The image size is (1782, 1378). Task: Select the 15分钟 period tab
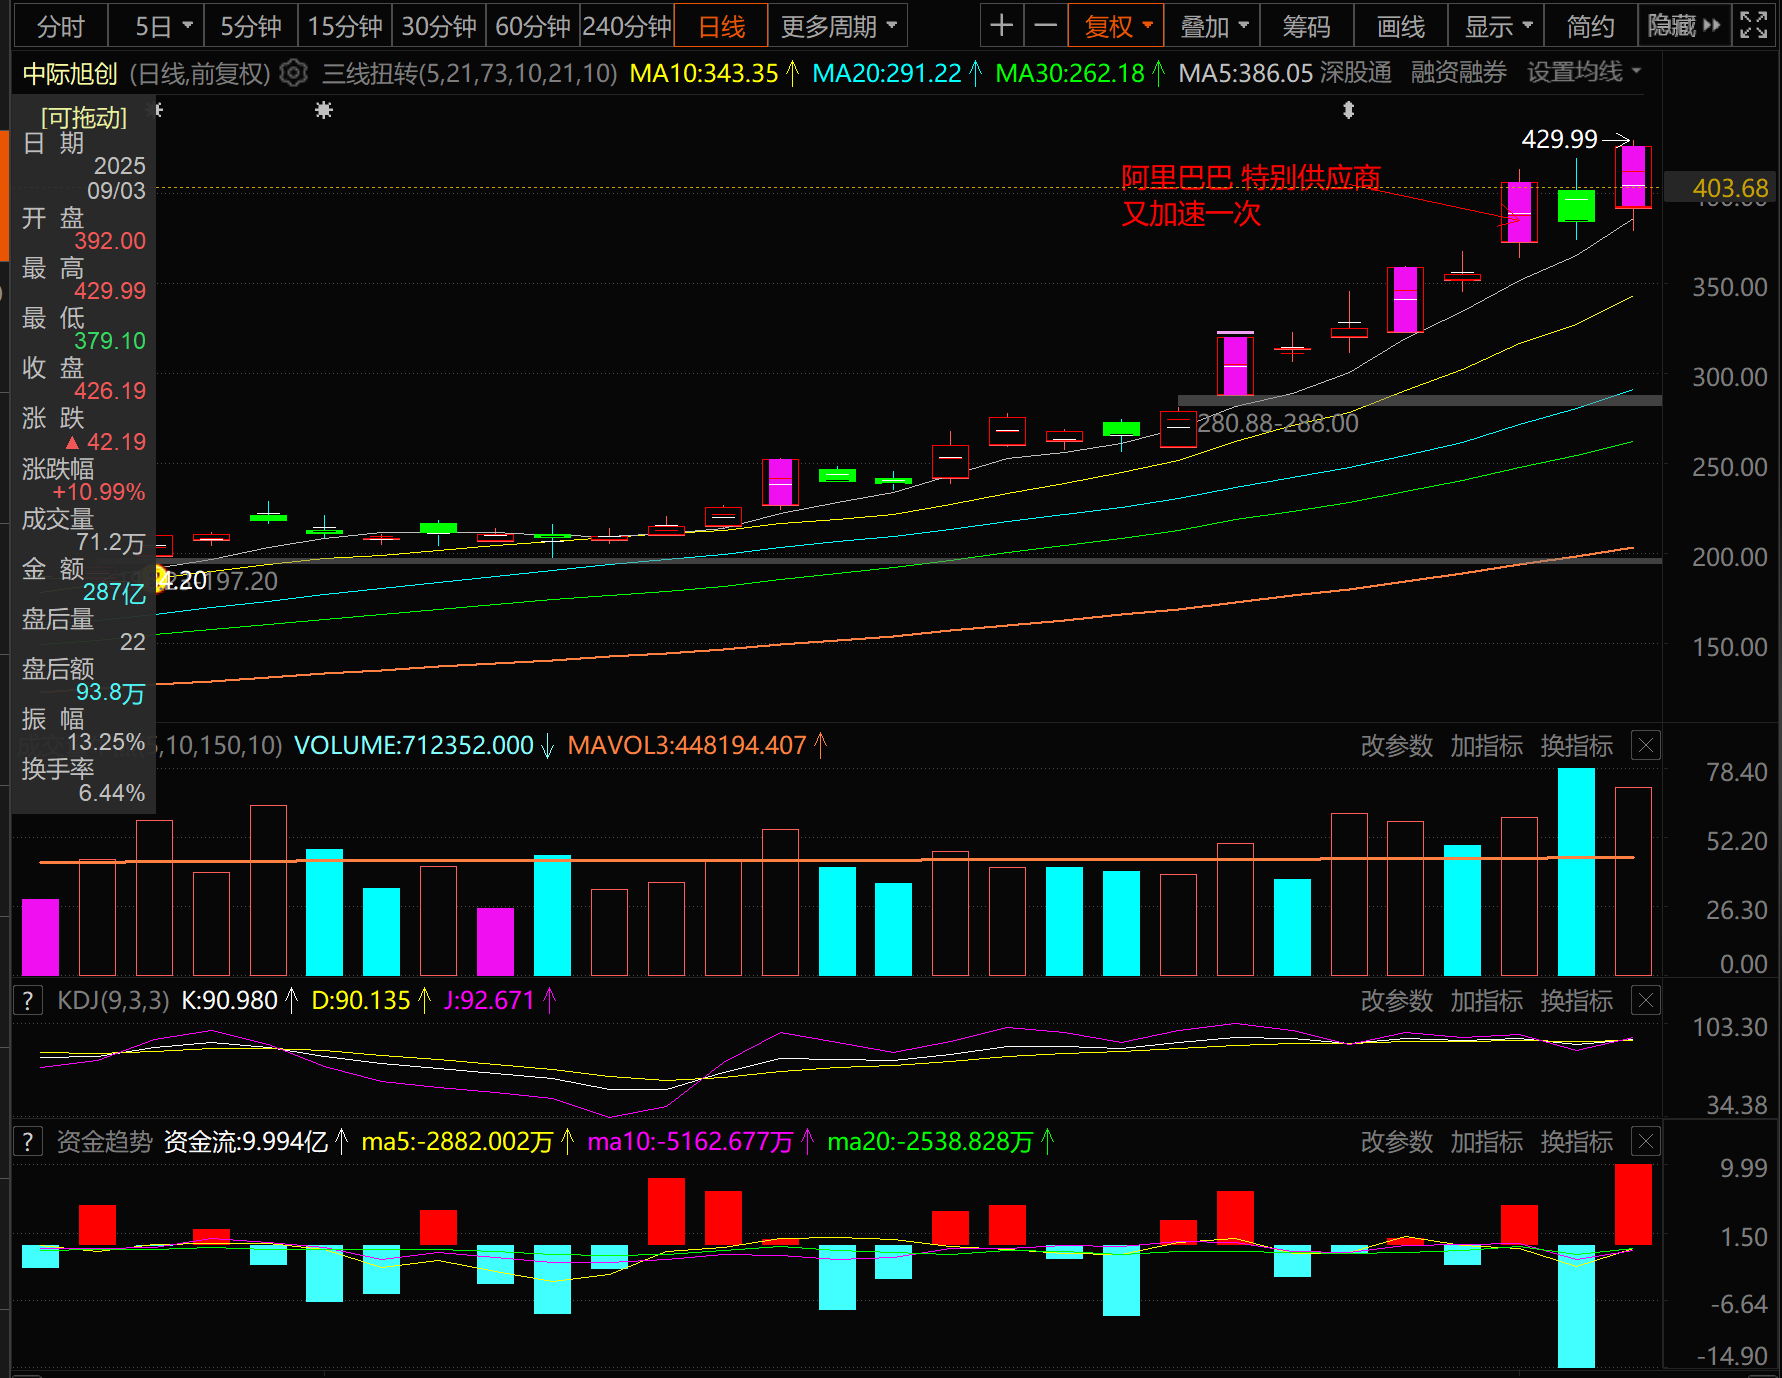point(345,26)
